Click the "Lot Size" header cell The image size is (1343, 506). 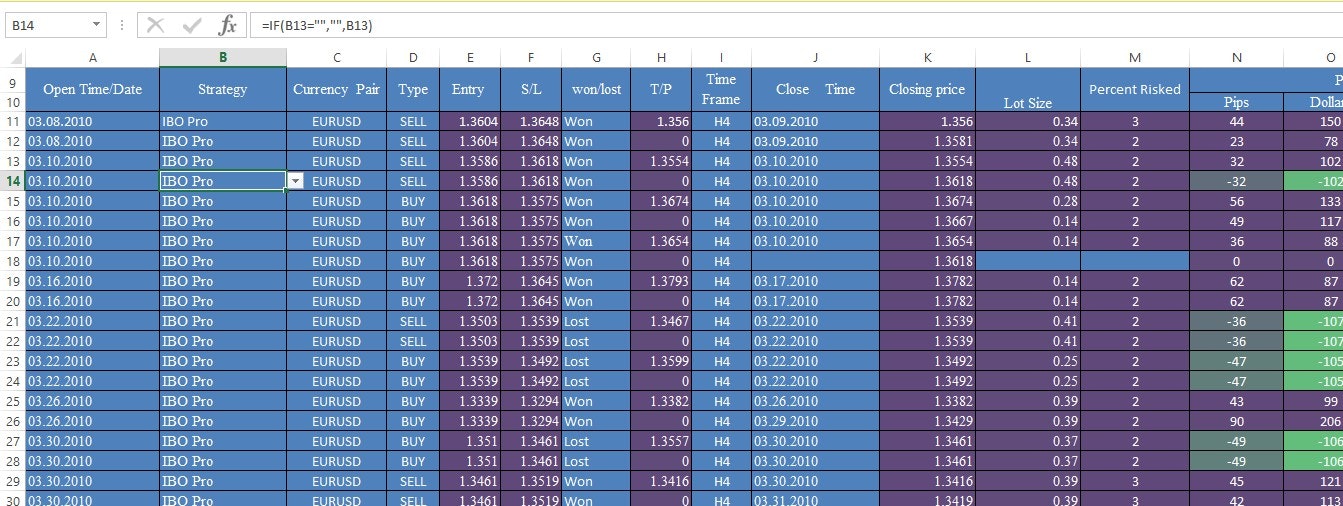[x=1028, y=89]
